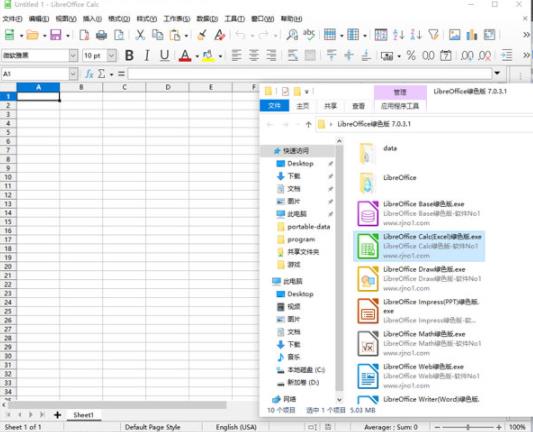This screenshot has height=432, width=533.
Task: Open the Paste options dropdown arrow
Action: click(186, 35)
